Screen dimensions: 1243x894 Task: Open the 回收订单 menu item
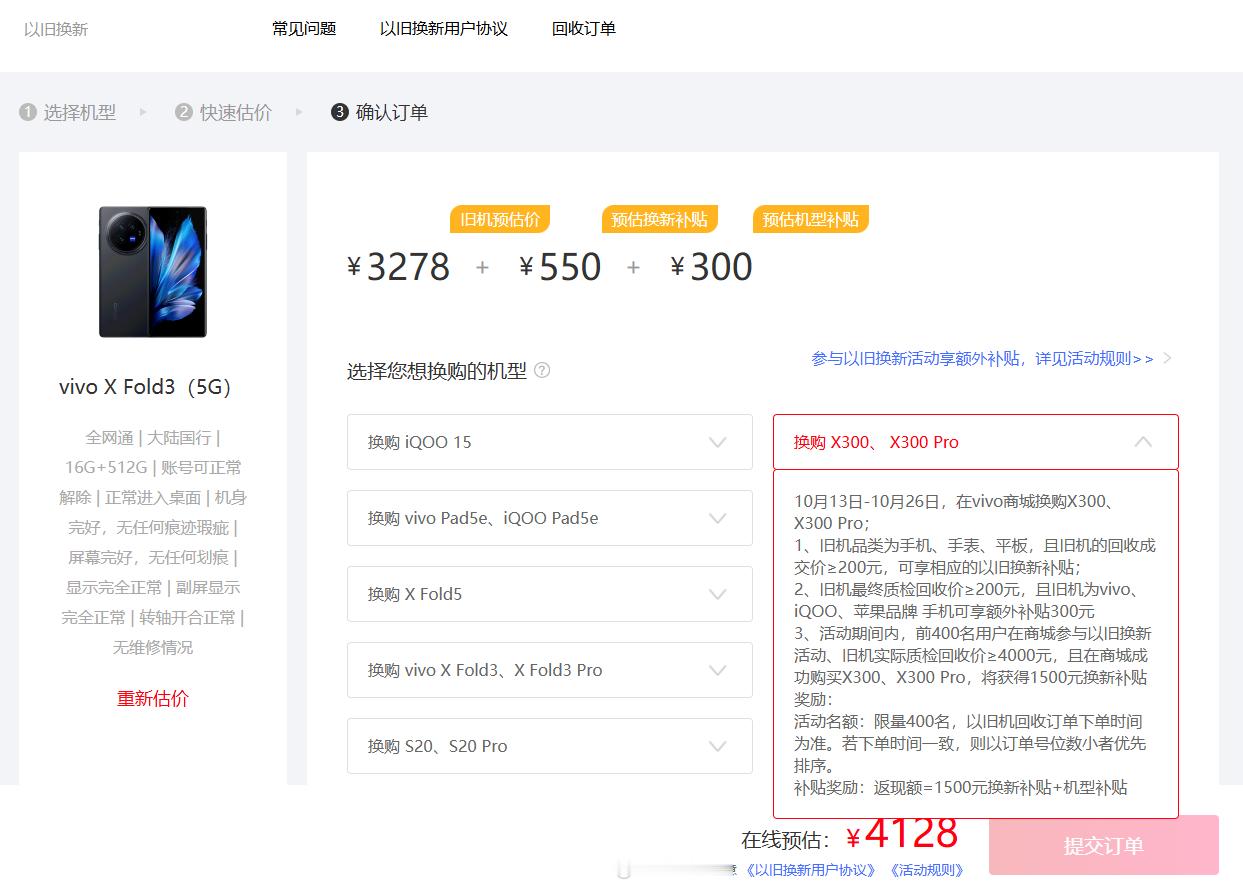point(584,29)
